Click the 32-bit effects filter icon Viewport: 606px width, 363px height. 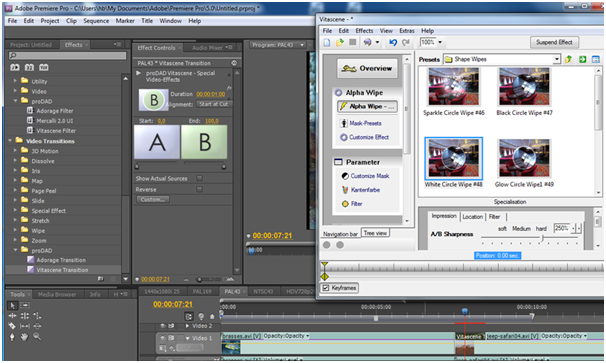click(x=29, y=67)
